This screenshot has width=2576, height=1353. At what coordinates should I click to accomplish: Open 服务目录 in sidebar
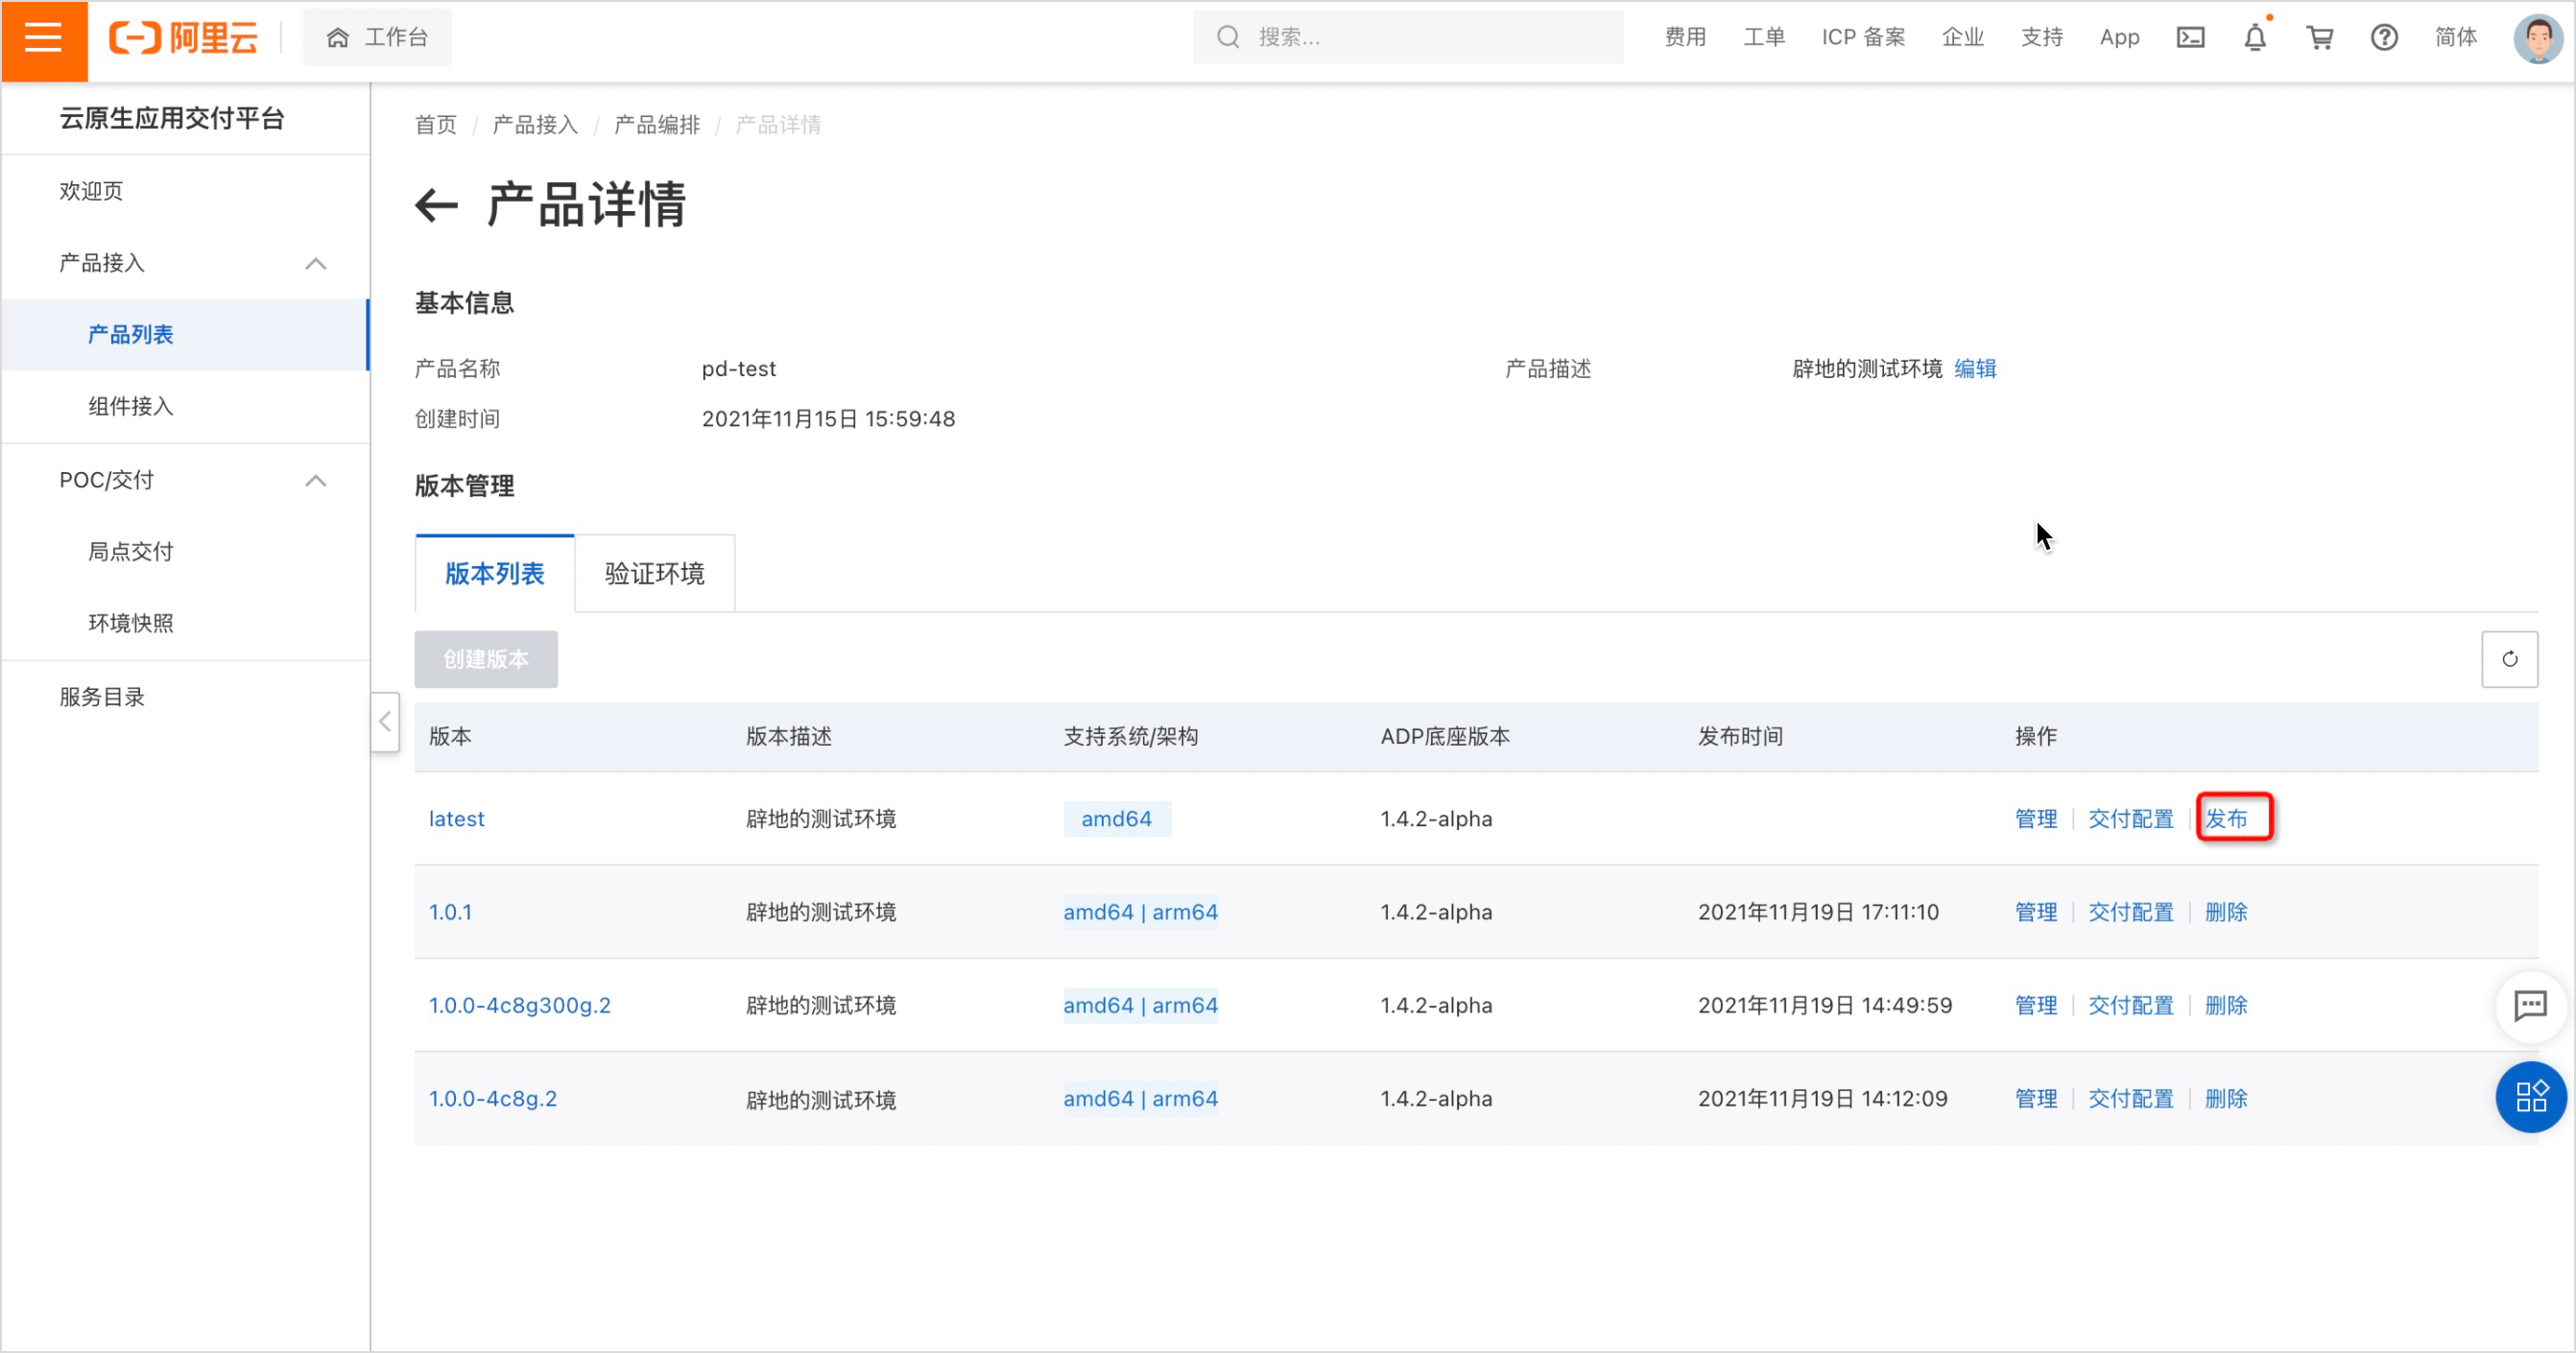point(102,697)
